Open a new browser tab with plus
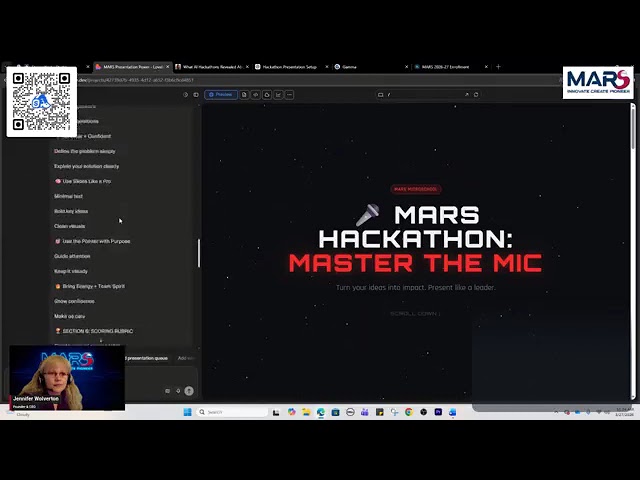Viewport: 640px width, 480px height. tap(498, 67)
